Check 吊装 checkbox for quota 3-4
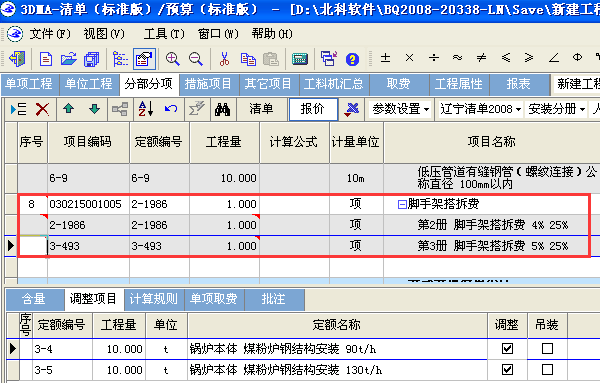The image size is (600, 383). click(547, 349)
